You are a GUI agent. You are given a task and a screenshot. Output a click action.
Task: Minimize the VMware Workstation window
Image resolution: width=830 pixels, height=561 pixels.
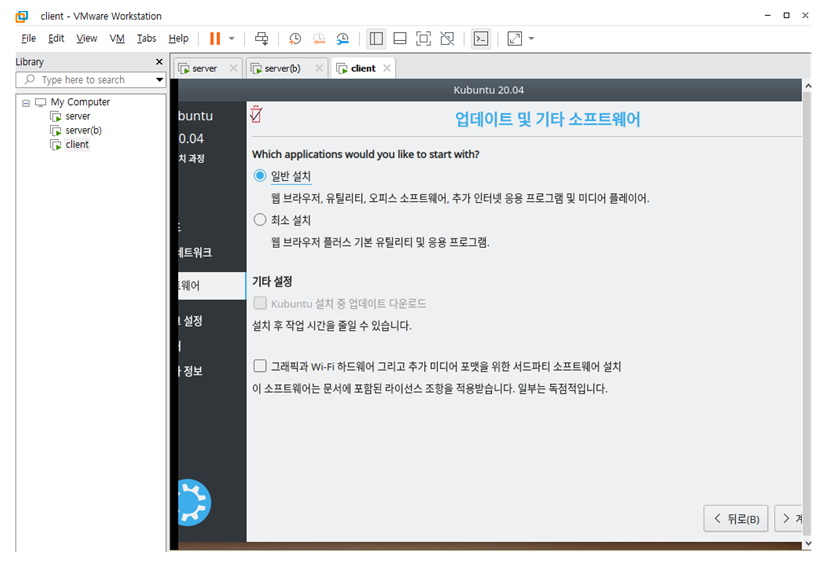[768, 16]
